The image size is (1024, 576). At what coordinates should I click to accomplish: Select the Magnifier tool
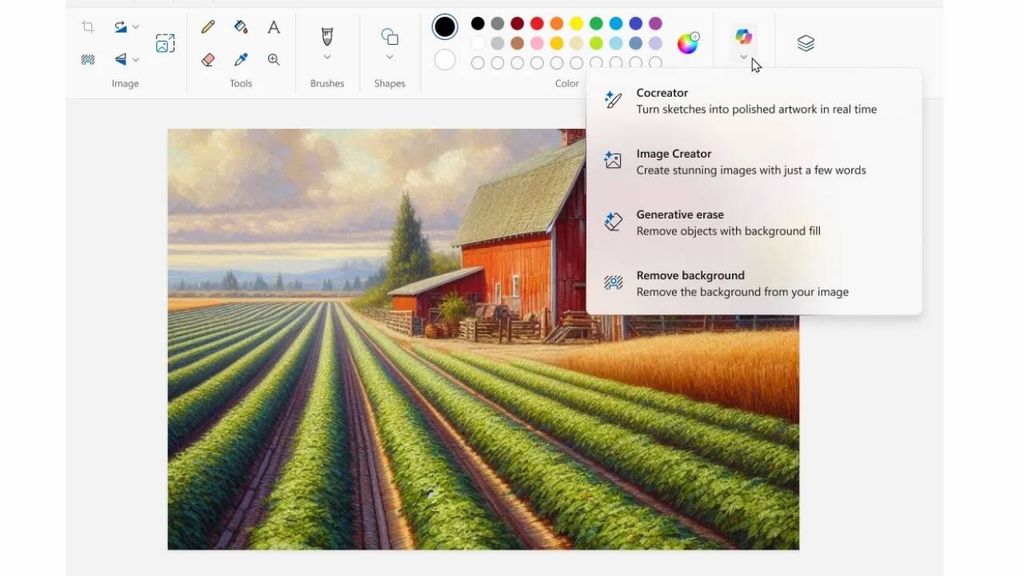pyautogui.click(x=273, y=60)
